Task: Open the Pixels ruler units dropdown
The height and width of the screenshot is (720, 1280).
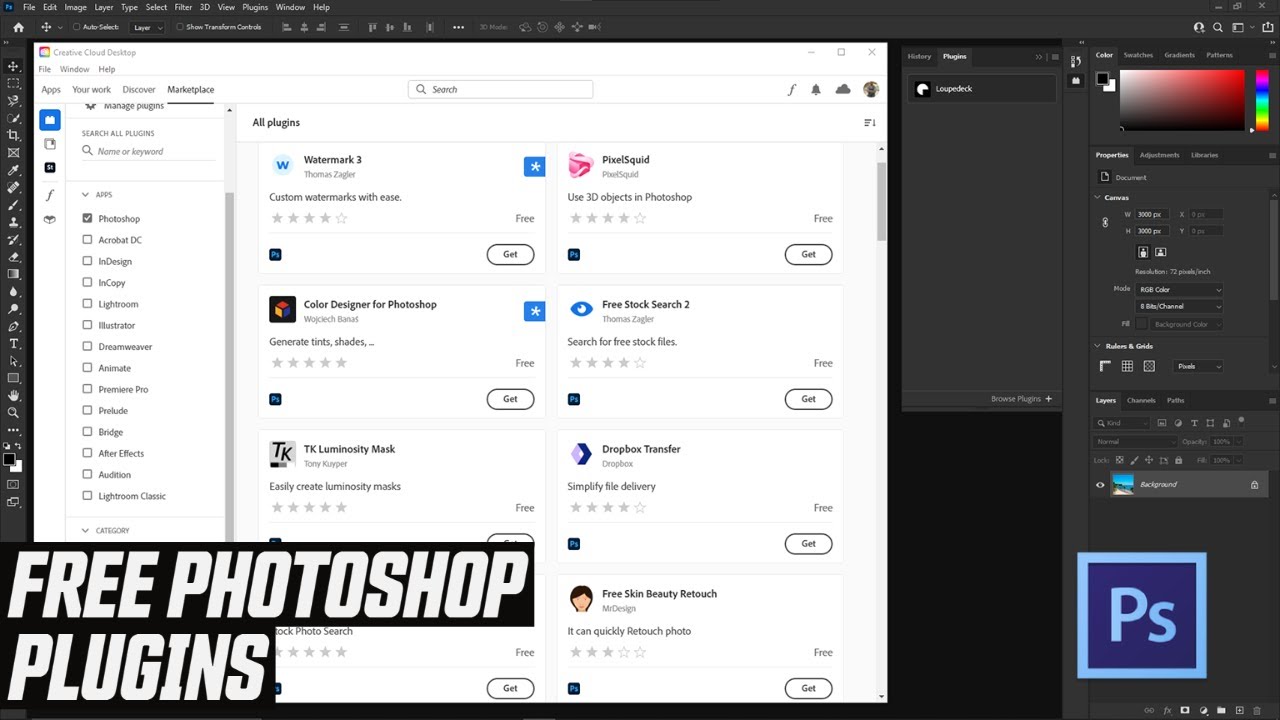Action: pos(1198,367)
